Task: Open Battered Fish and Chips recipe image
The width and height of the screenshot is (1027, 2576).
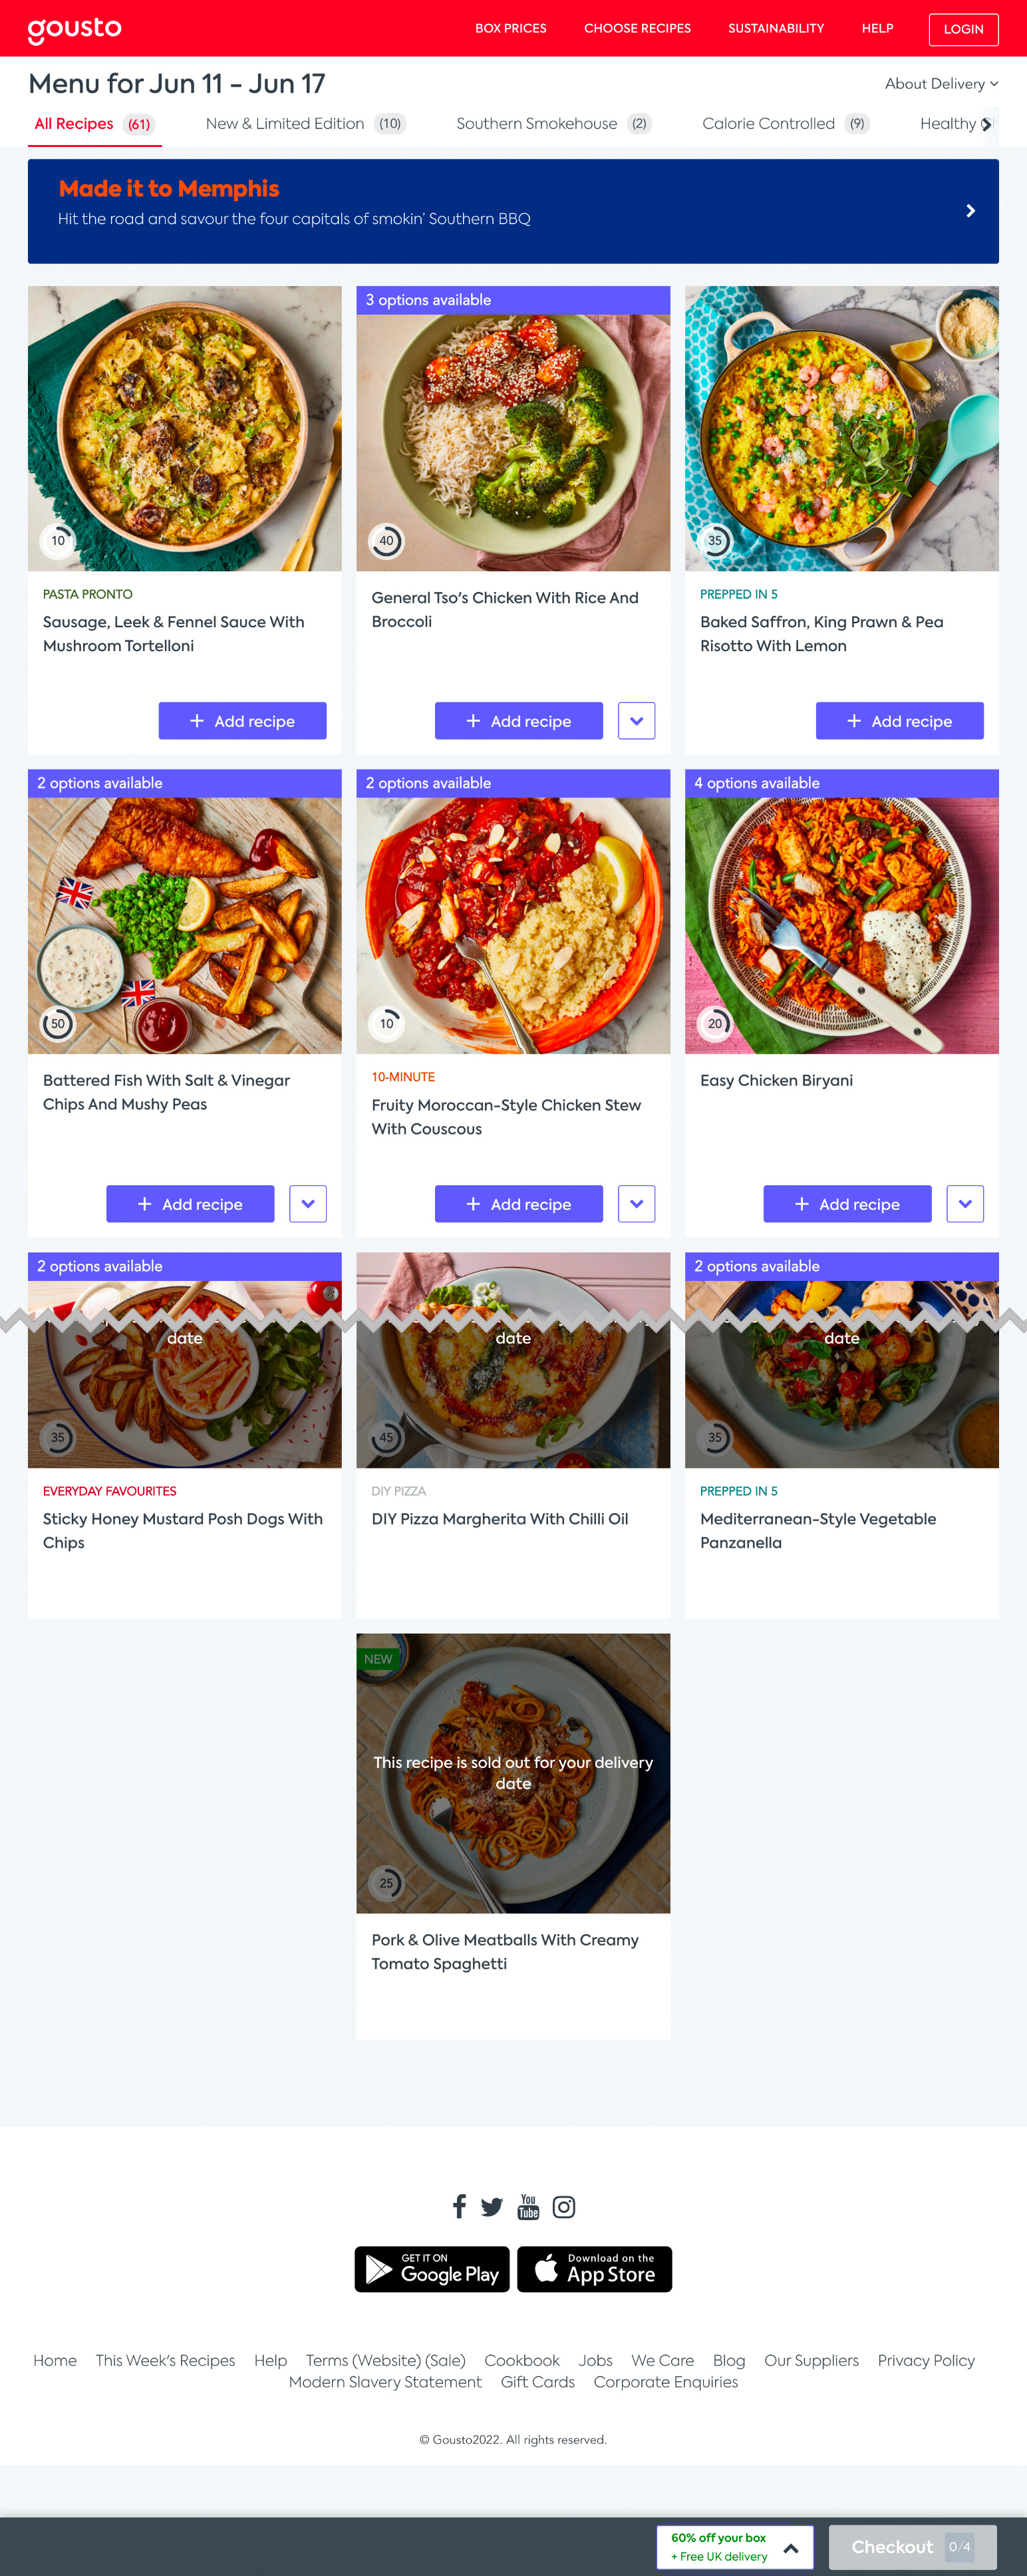Action: [185, 925]
